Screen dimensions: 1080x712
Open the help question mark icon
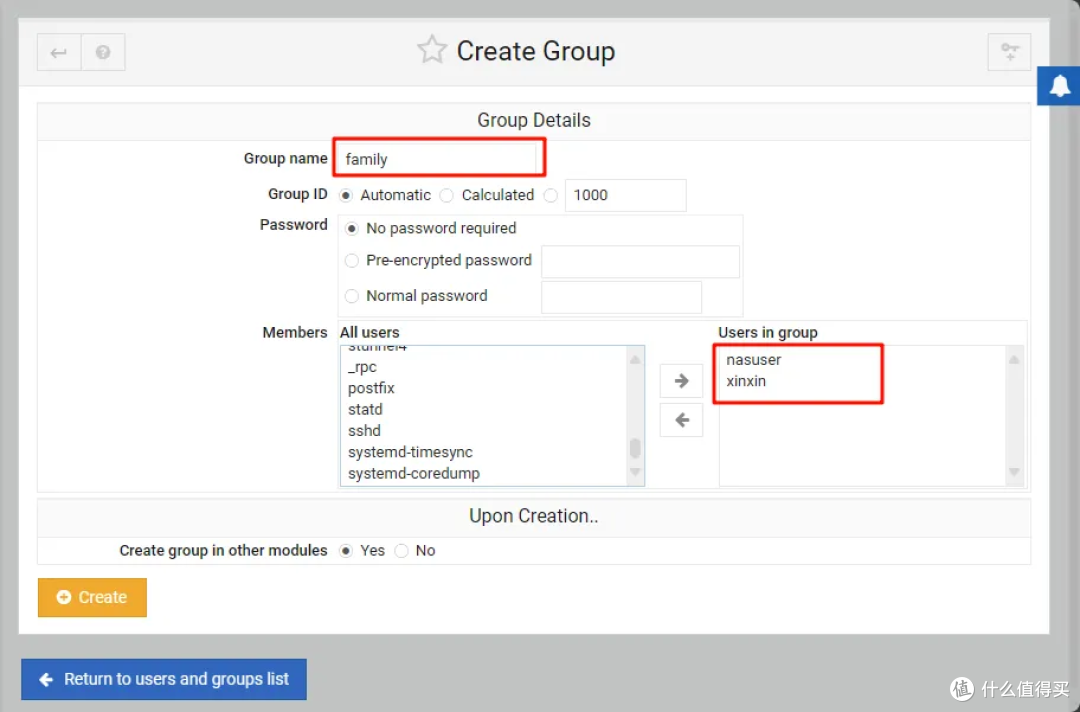(103, 53)
